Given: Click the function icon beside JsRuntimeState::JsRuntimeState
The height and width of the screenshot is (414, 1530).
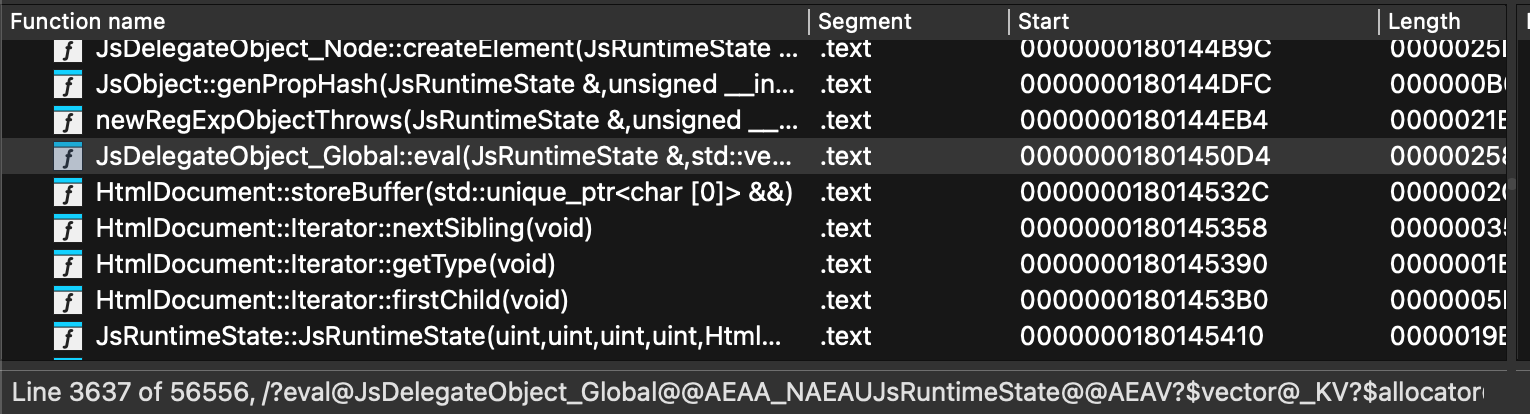Looking at the screenshot, I should (67, 337).
